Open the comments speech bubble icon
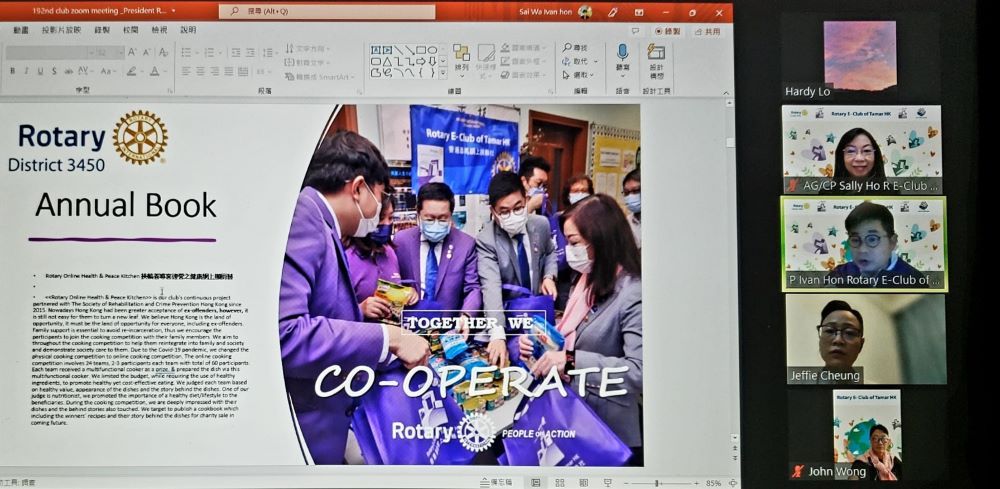1000x489 pixels. (x=635, y=31)
